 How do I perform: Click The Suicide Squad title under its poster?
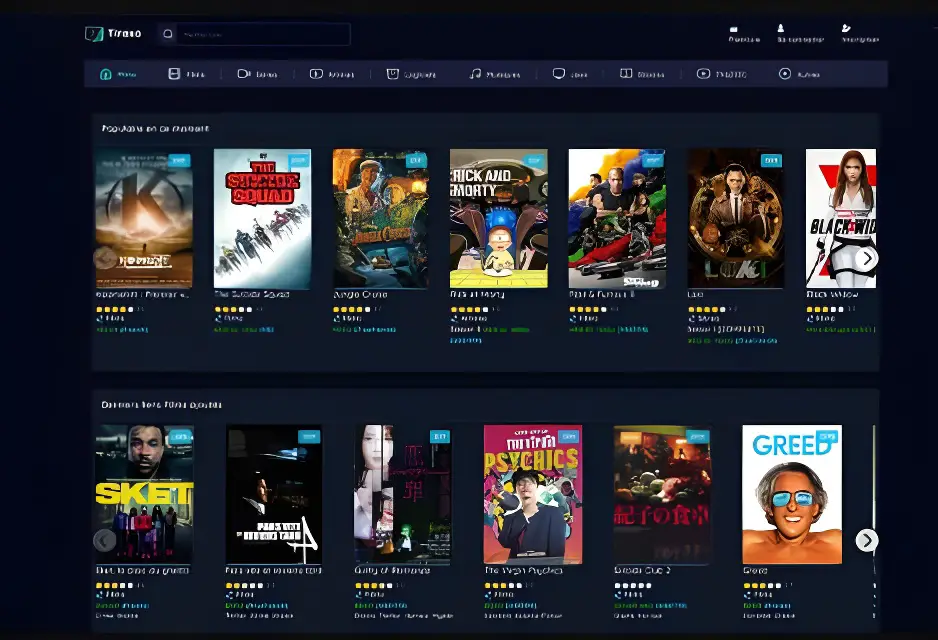tap(252, 294)
